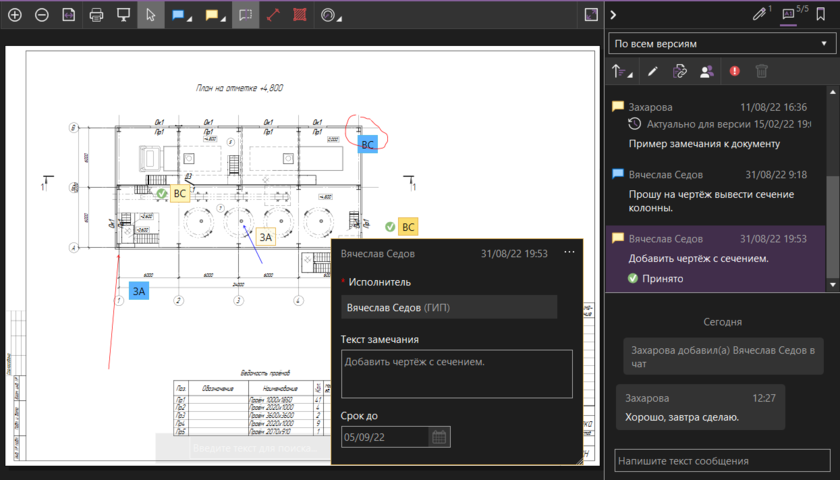Open the calendar picker for the deadline
Image resolution: width=840 pixels, height=480 pixels.
click(438, 437)
